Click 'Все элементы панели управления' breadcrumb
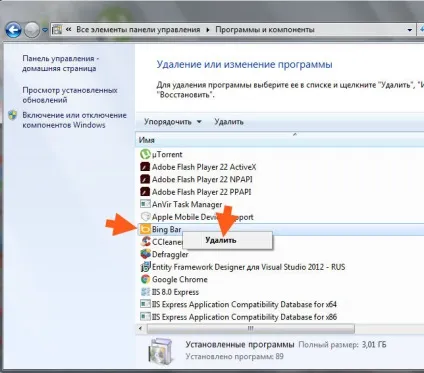The height and width of the screenshot is (373, 424). click(138, 30)
